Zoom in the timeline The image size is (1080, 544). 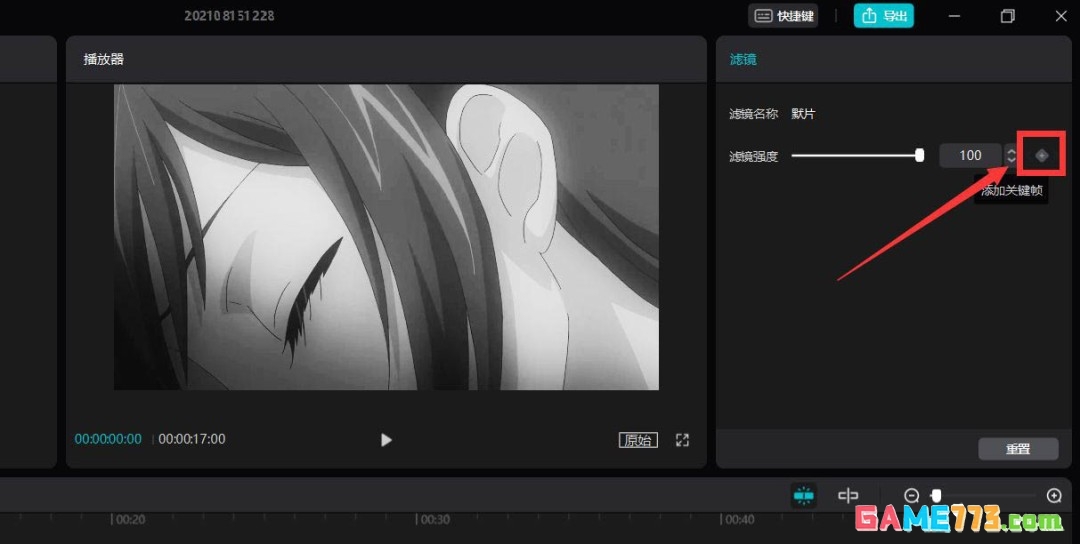1054,495
